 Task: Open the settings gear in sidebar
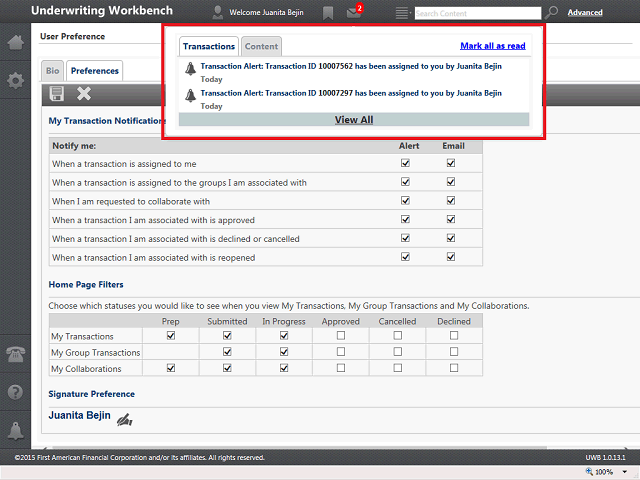tap(16, 80)
